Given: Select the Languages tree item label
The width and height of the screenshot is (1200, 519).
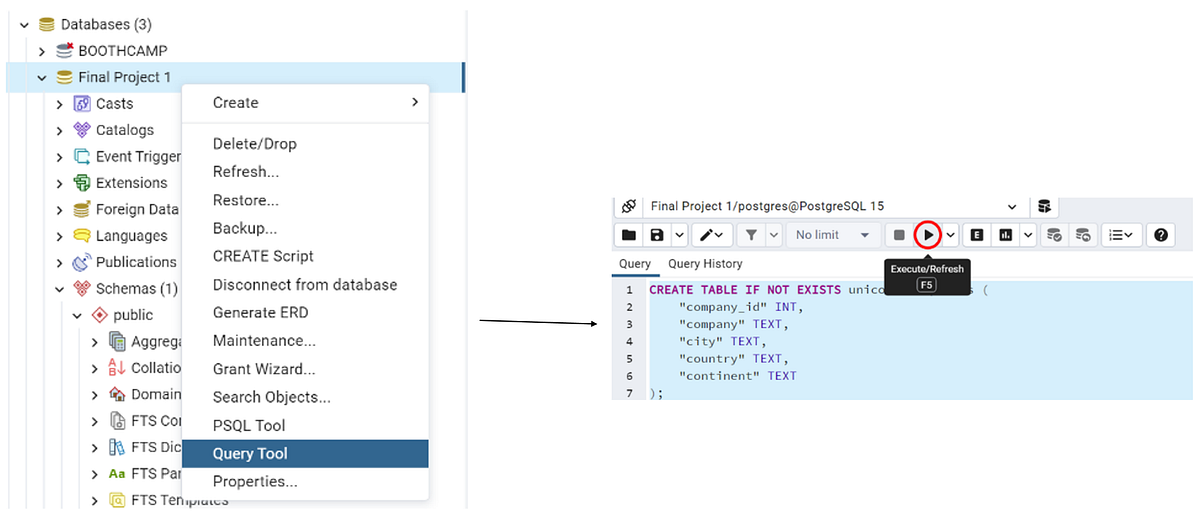Looking at the screenshot, I should 131,236.
